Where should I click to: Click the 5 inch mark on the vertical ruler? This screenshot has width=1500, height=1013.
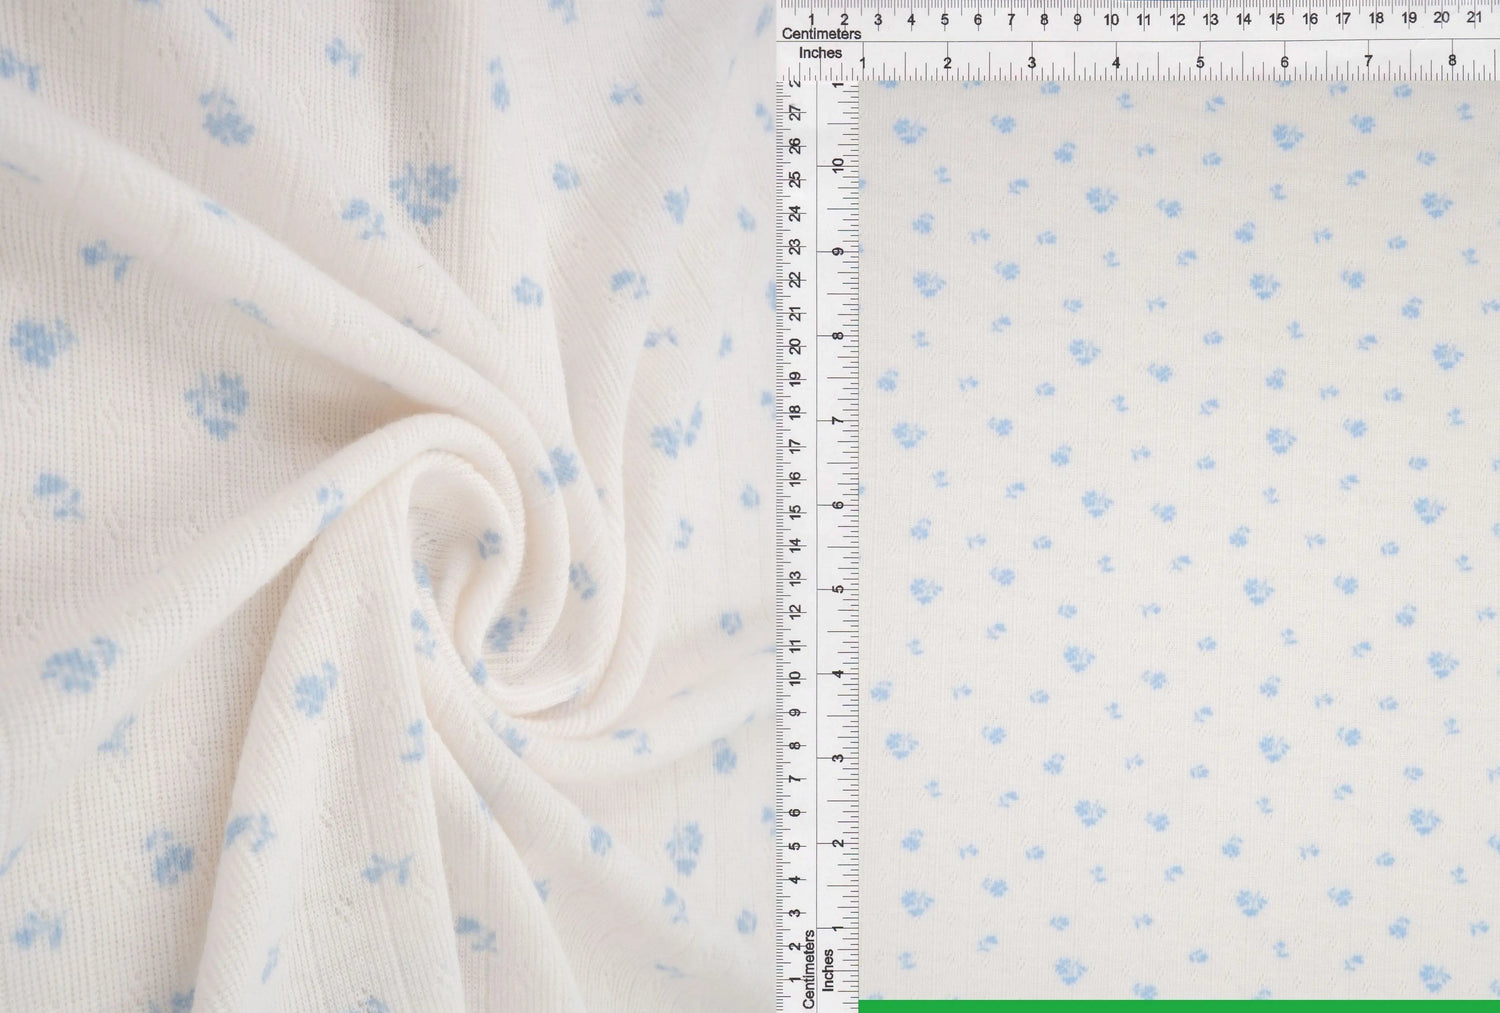(839, 589)
